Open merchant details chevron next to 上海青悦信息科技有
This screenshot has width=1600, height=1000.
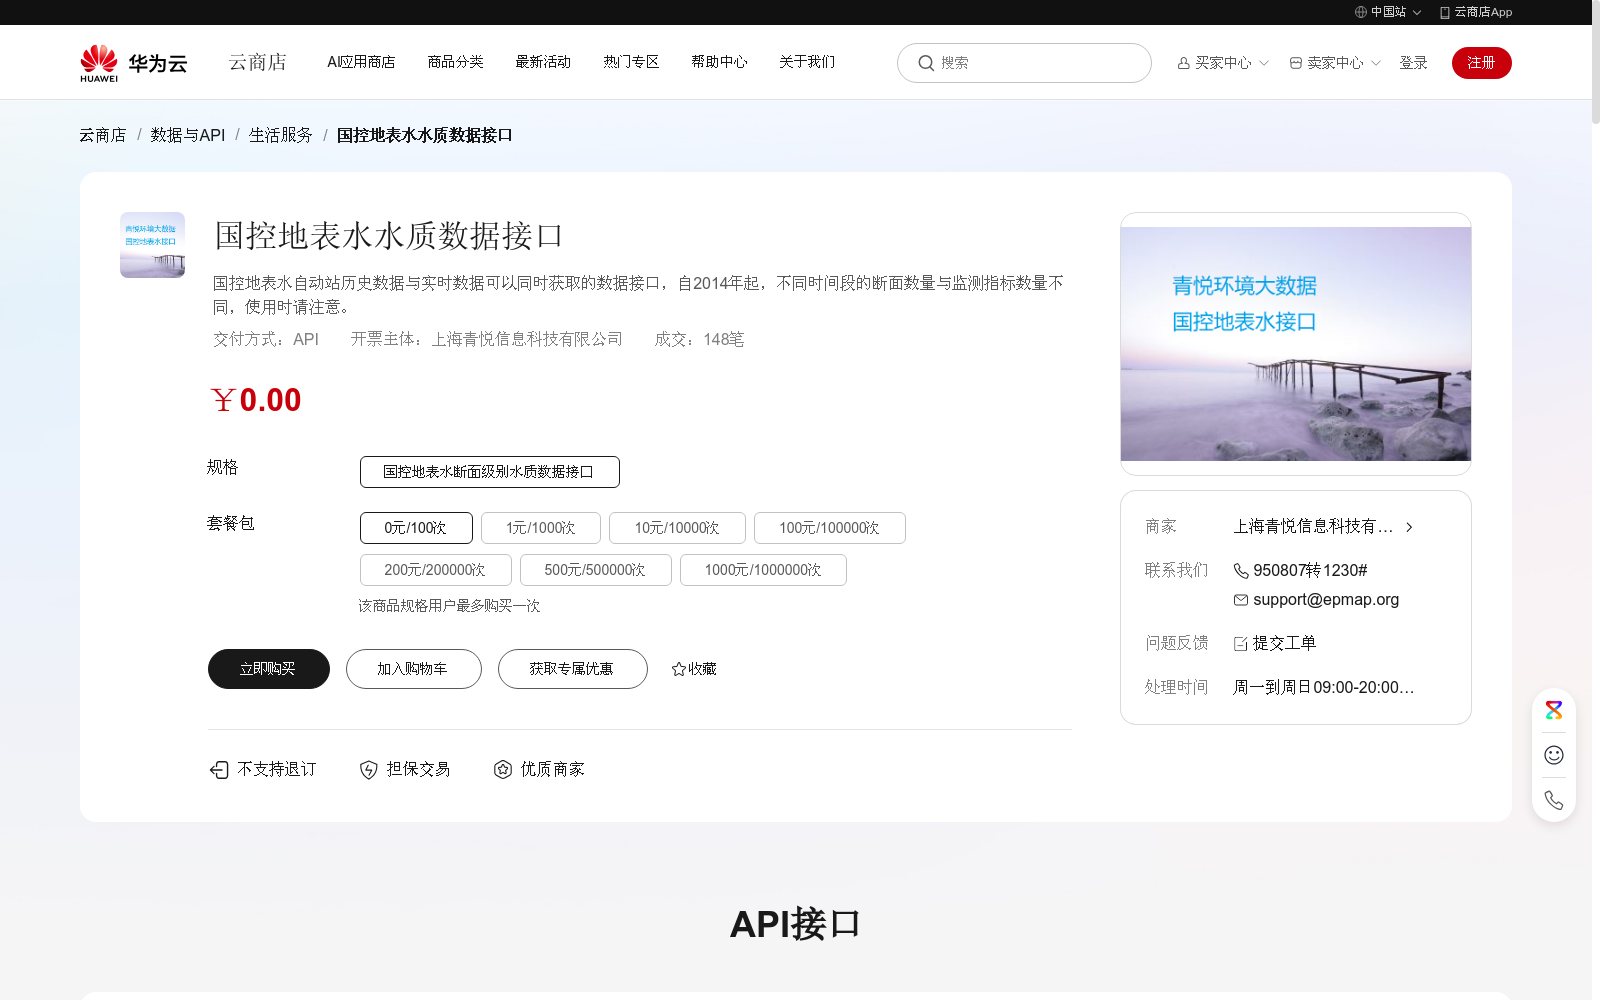[1409, 527]
